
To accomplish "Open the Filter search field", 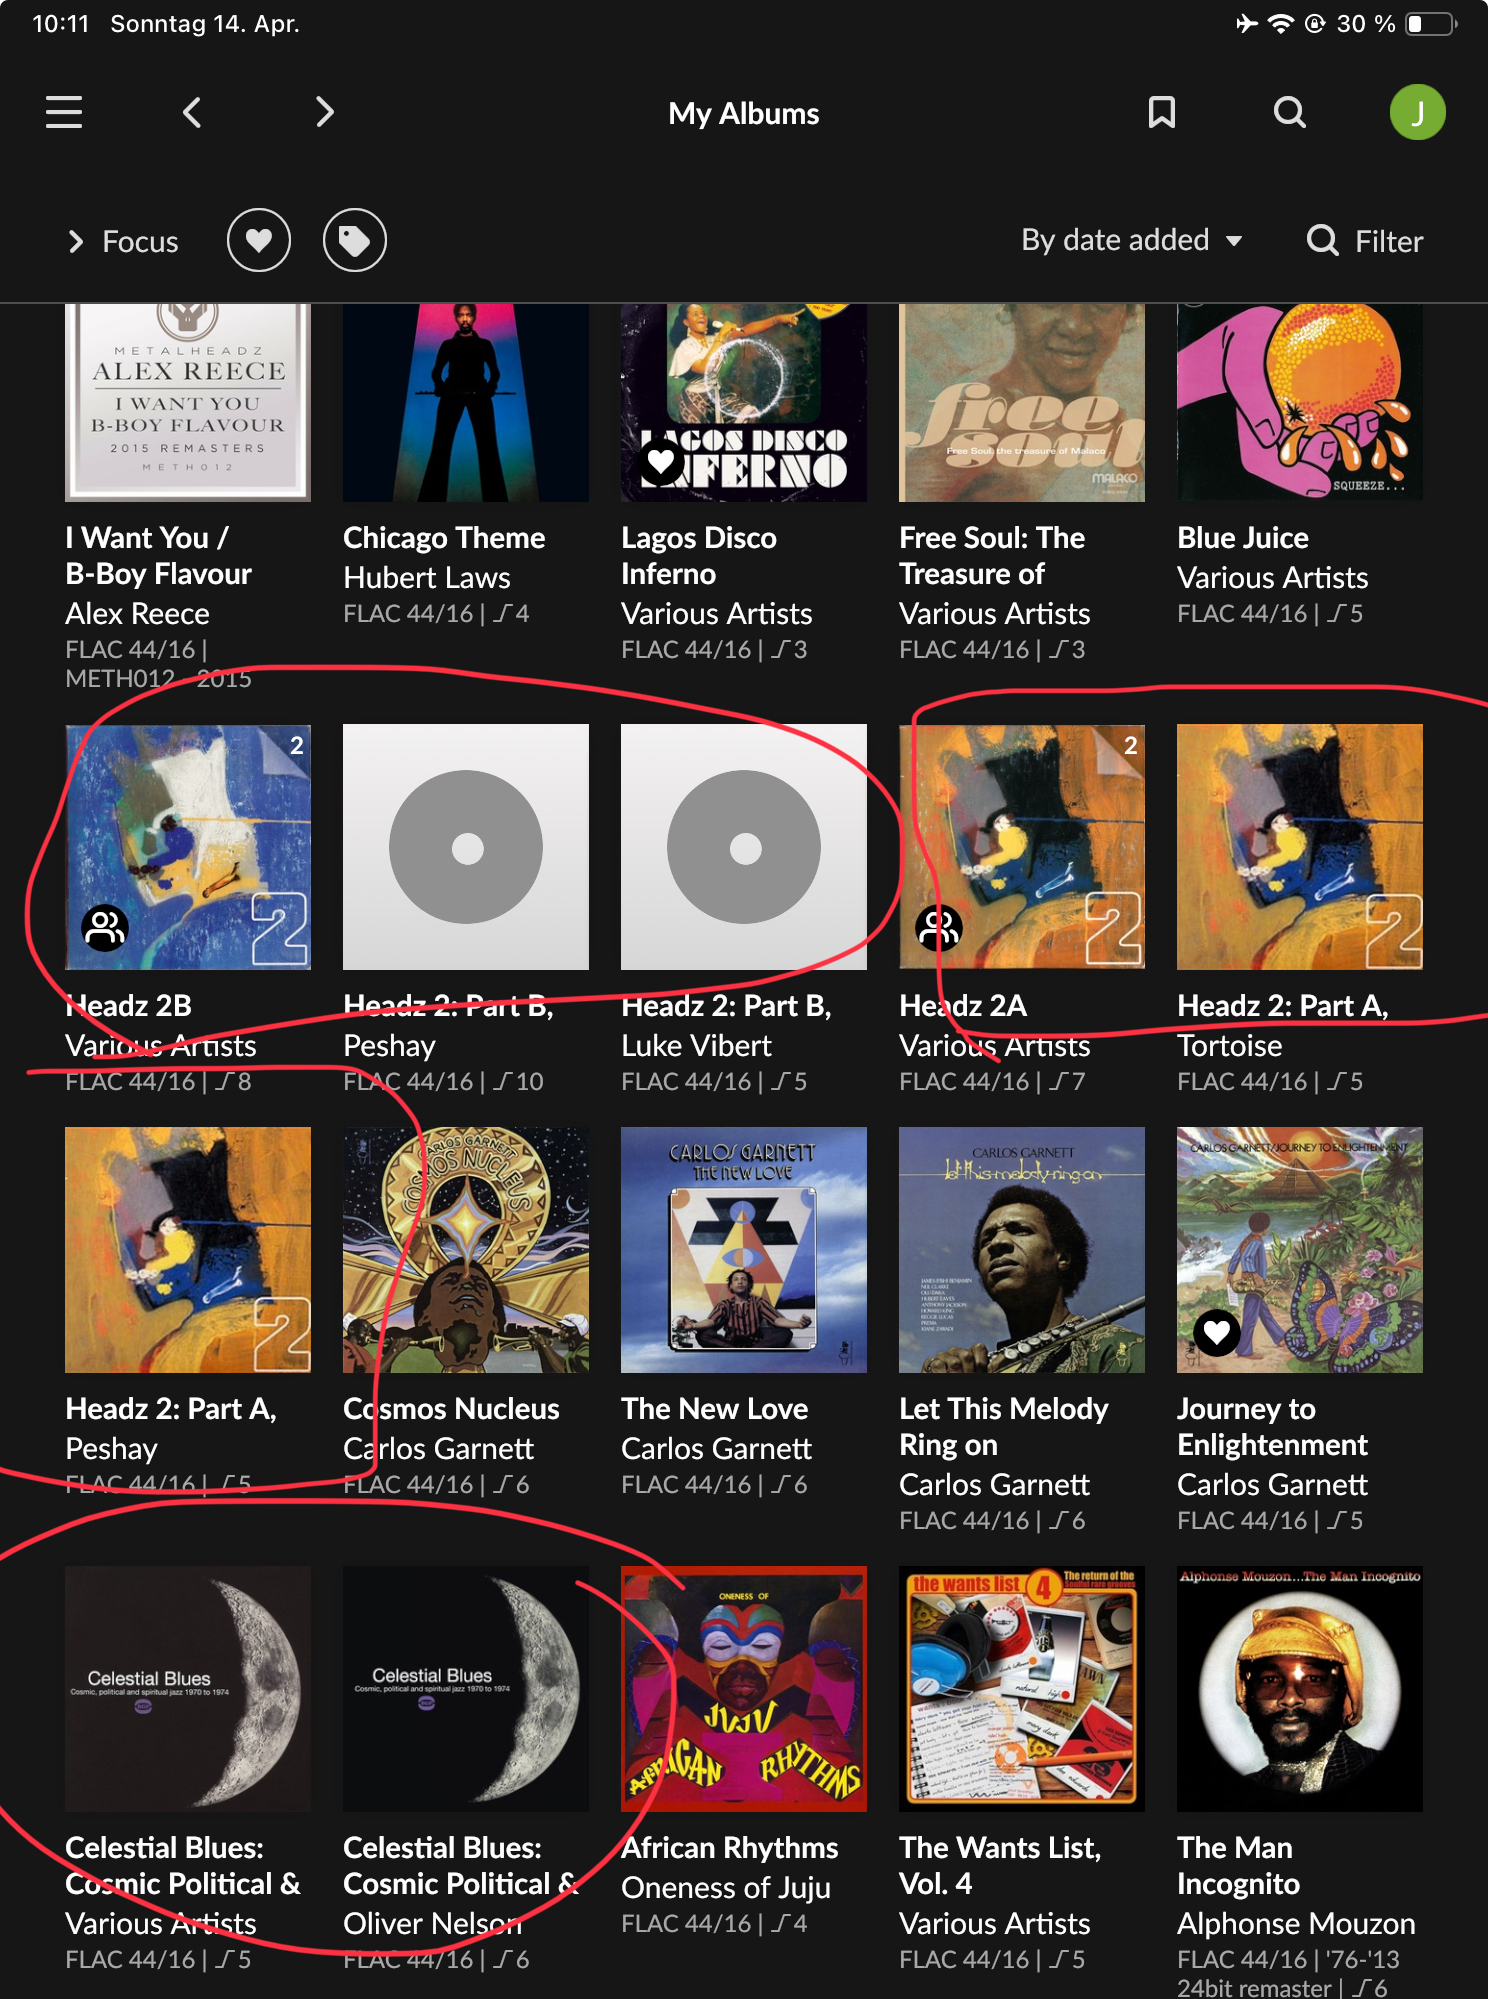I will click(x=1365, y=241).
